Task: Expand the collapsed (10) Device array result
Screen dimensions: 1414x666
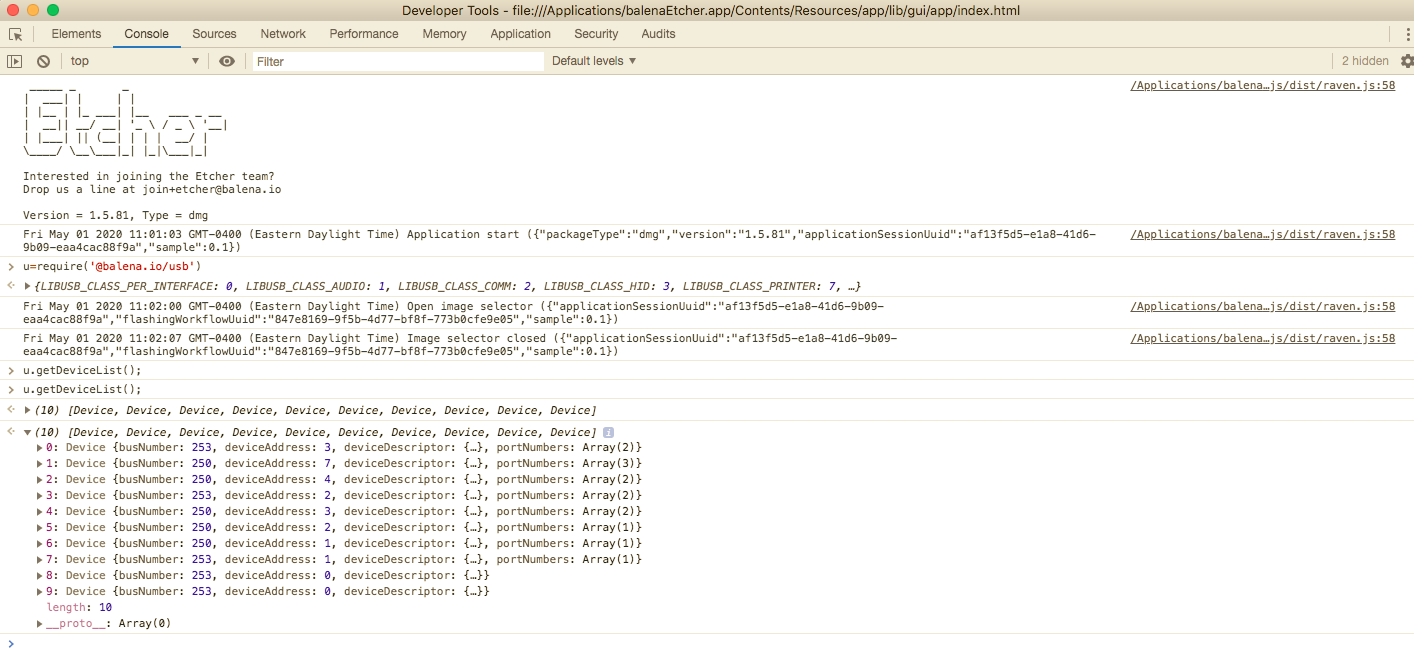Action: click(x=28, y=410)
